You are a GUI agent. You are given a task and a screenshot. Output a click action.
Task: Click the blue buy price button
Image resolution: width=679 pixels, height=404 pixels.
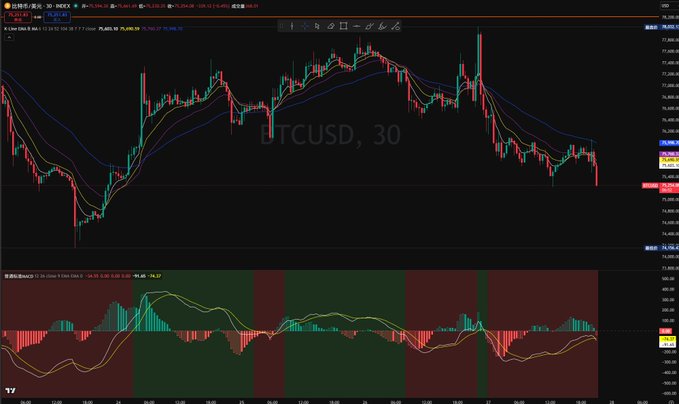pos(57,17)
